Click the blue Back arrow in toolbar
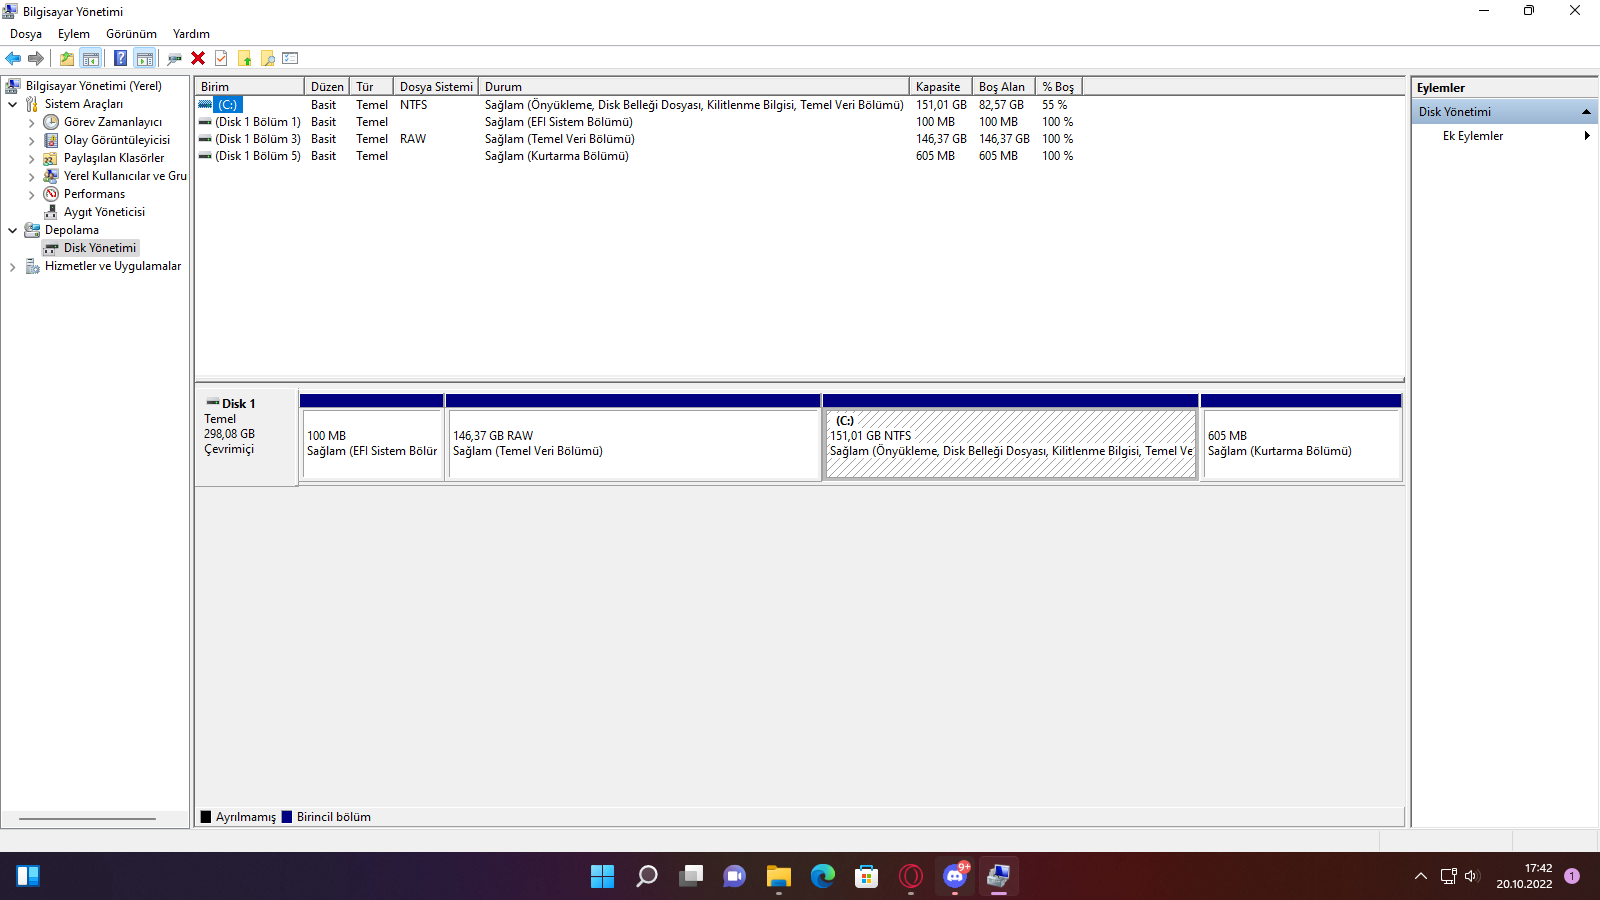This screenshot has height=900, width=1600. (x=13, y=59)
